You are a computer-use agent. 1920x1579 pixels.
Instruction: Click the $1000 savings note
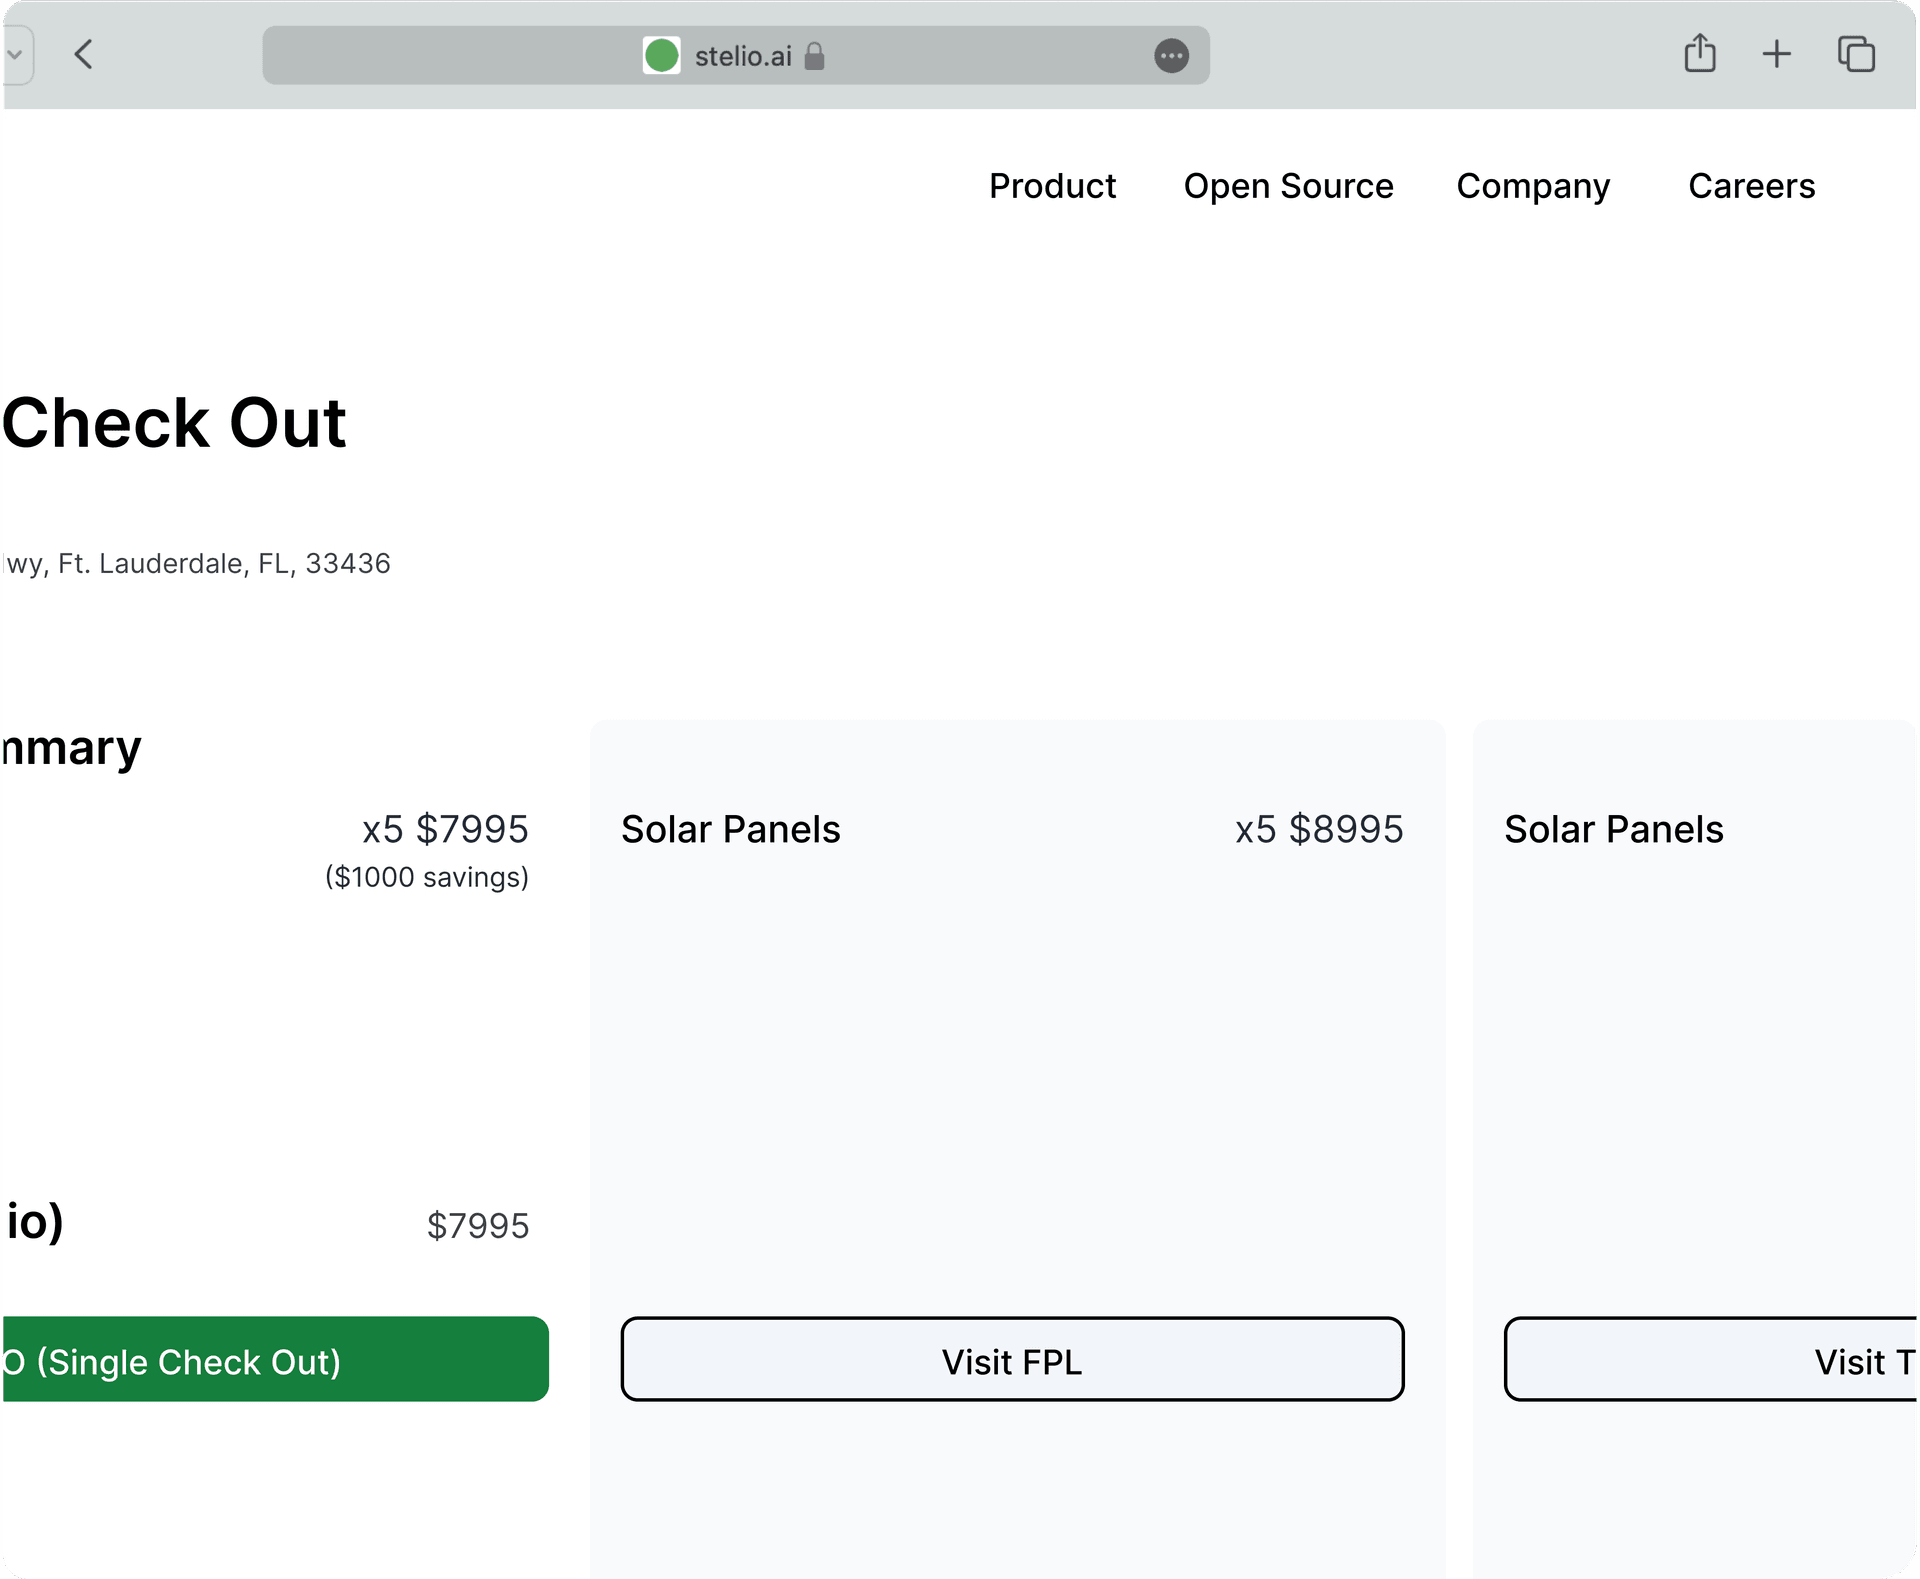[427, 877]
